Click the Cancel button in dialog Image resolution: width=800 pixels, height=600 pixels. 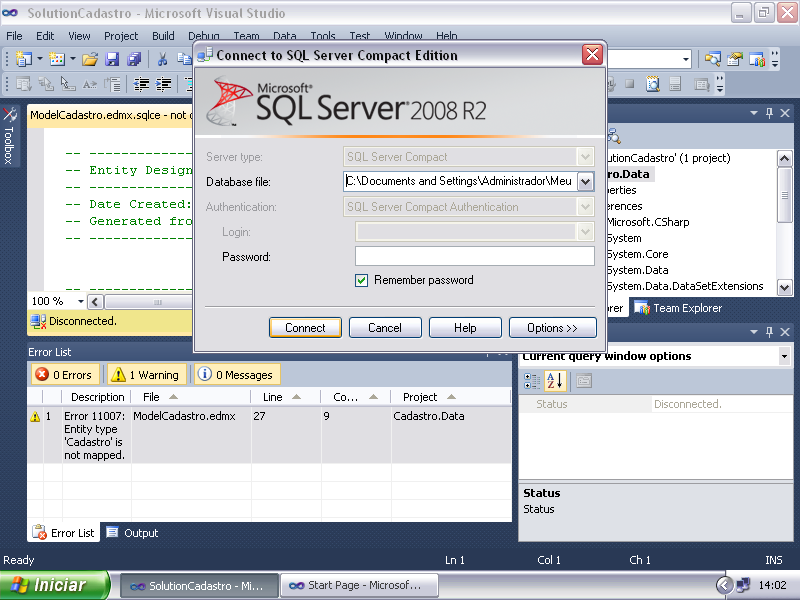[x=385, y=328]
